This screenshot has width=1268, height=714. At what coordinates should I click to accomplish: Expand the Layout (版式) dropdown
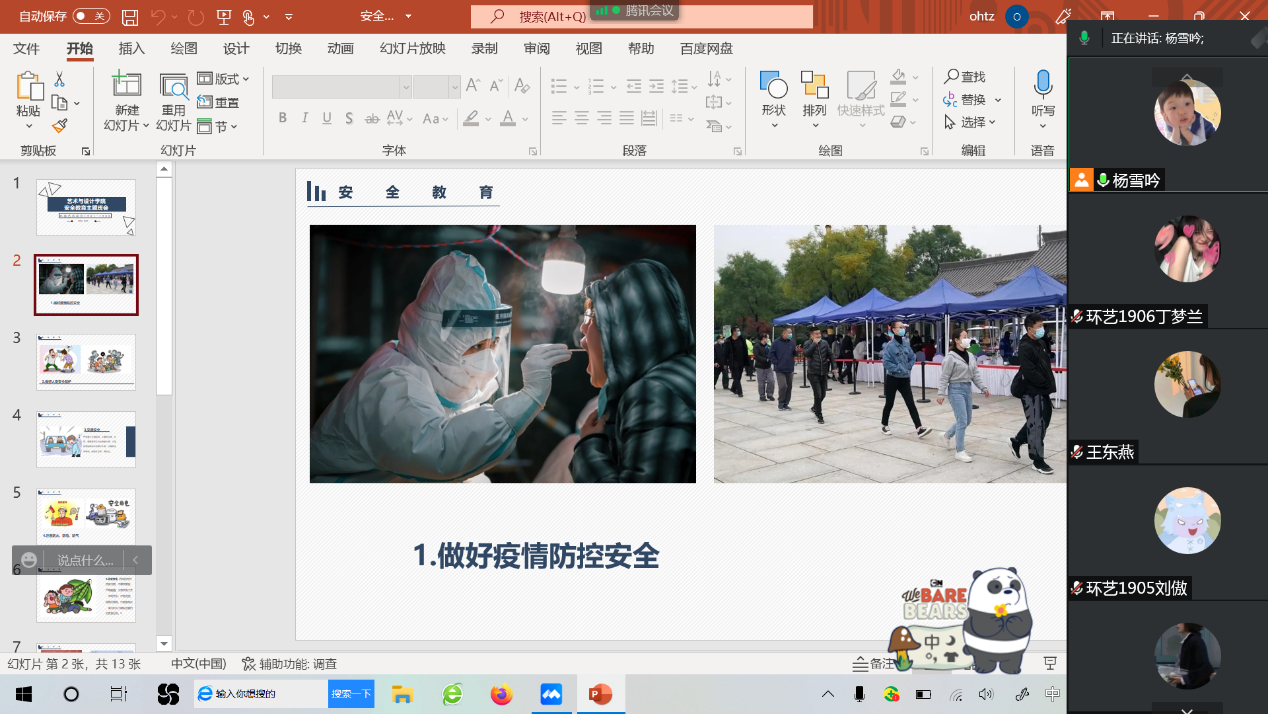point(224,79)
